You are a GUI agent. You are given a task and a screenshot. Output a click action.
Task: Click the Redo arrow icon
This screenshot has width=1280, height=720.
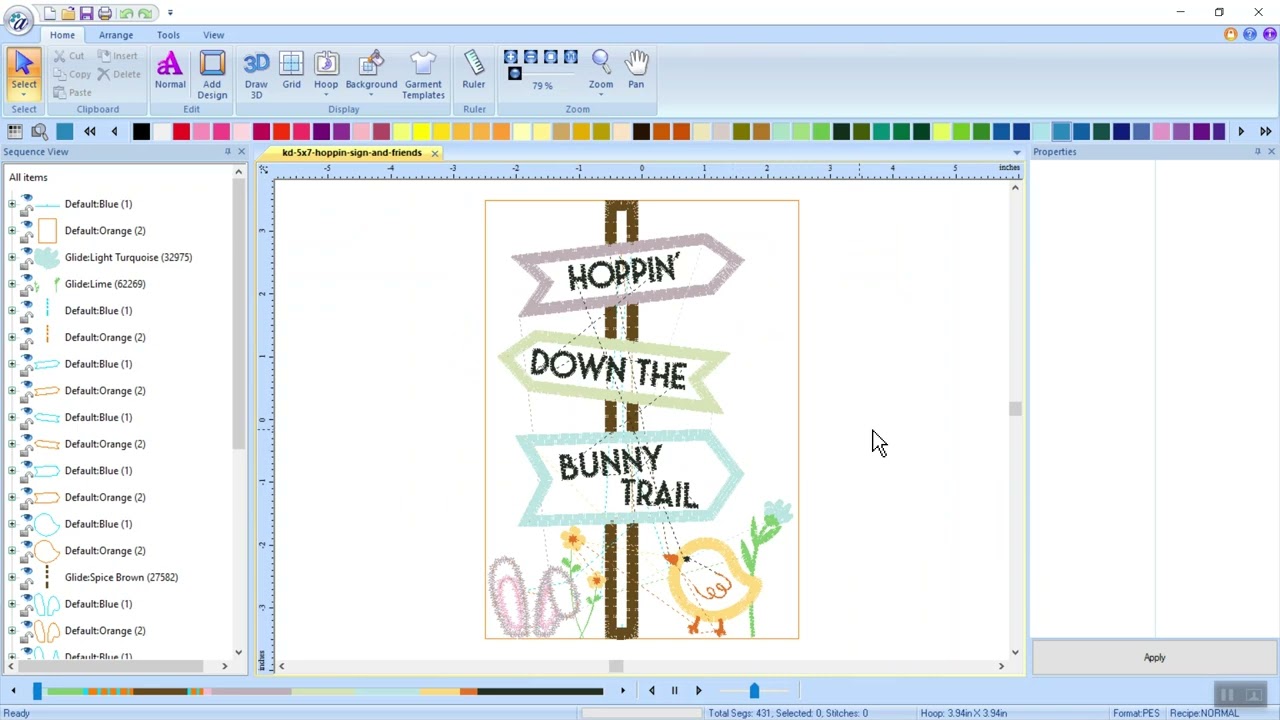tap(146, 13)
